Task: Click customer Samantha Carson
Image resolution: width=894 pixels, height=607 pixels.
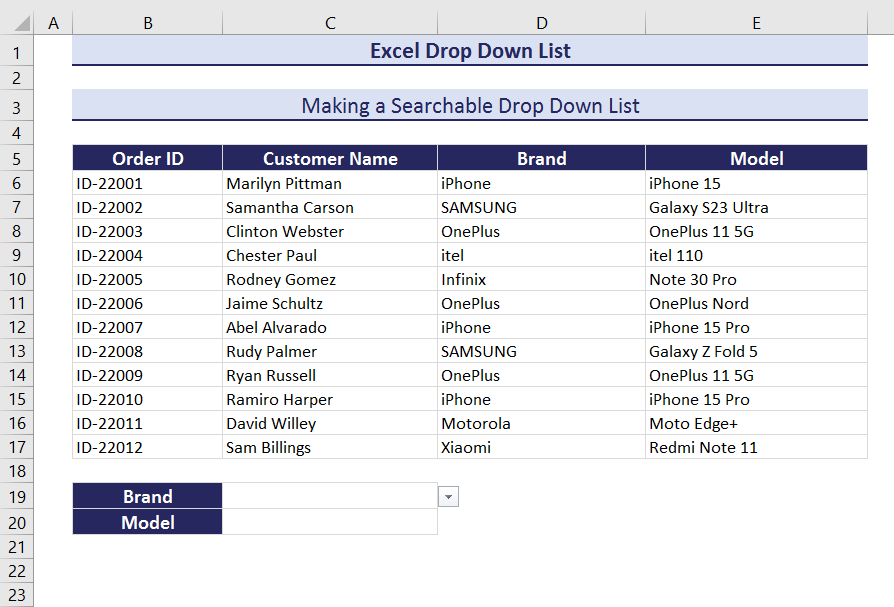Action: point(330,207)
